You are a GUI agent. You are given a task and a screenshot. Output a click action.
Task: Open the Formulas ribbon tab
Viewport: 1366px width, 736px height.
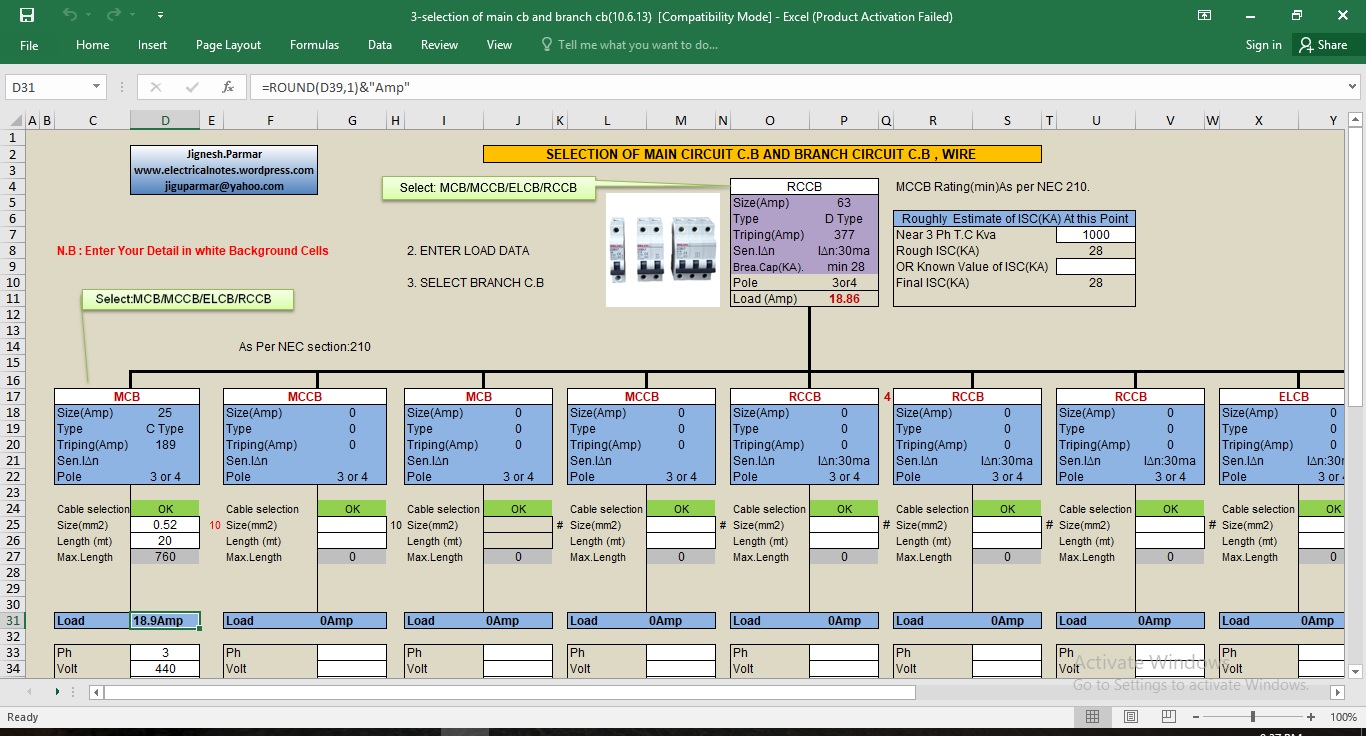point(314,45)
